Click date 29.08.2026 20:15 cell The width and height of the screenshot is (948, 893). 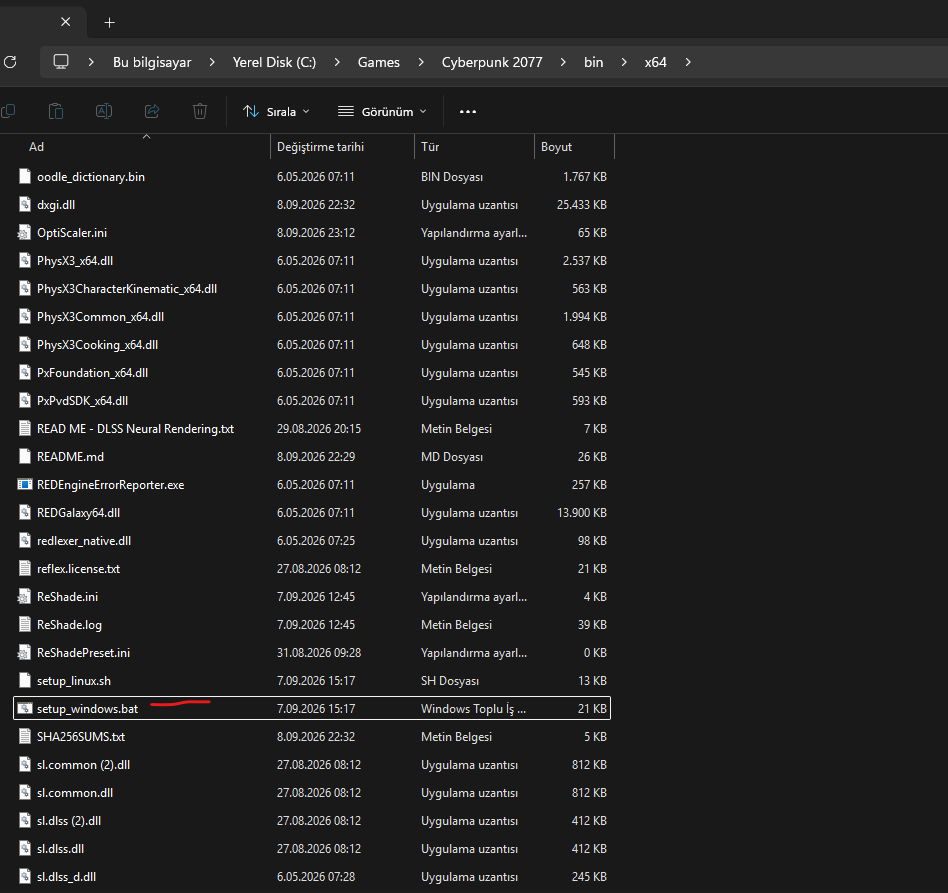point(319,429)
